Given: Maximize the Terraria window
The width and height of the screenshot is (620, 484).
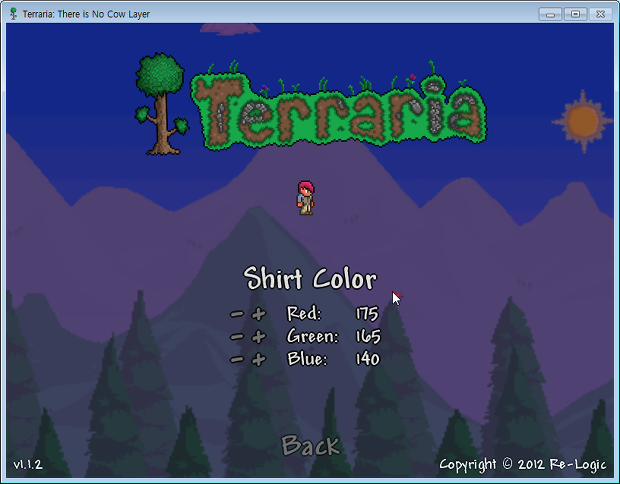Looking at the screenshot, I should coord(575,14).
